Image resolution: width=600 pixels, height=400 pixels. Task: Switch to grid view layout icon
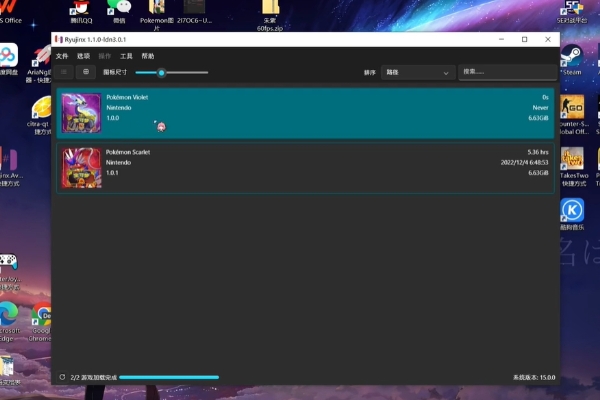click(x=86, y=72)
